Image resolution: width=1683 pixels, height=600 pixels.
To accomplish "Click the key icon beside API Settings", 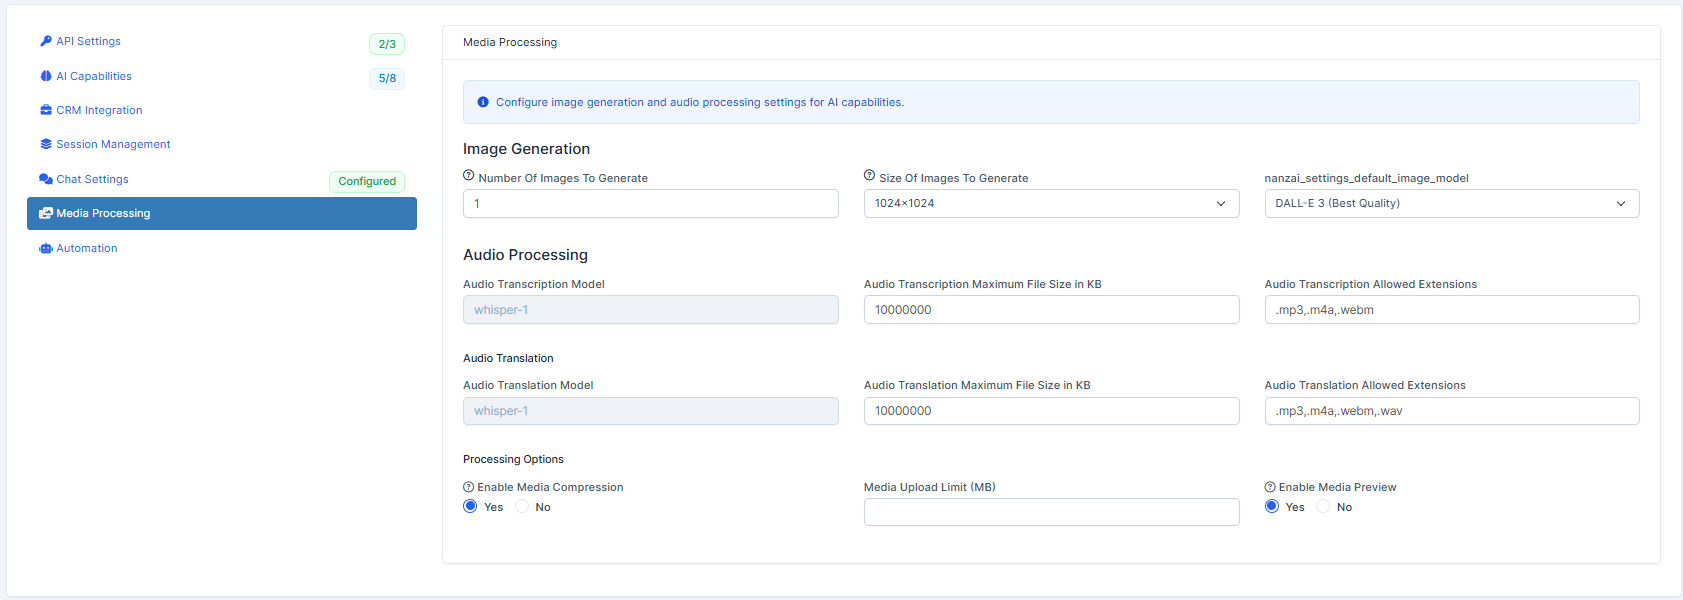I will coord(46,41).
